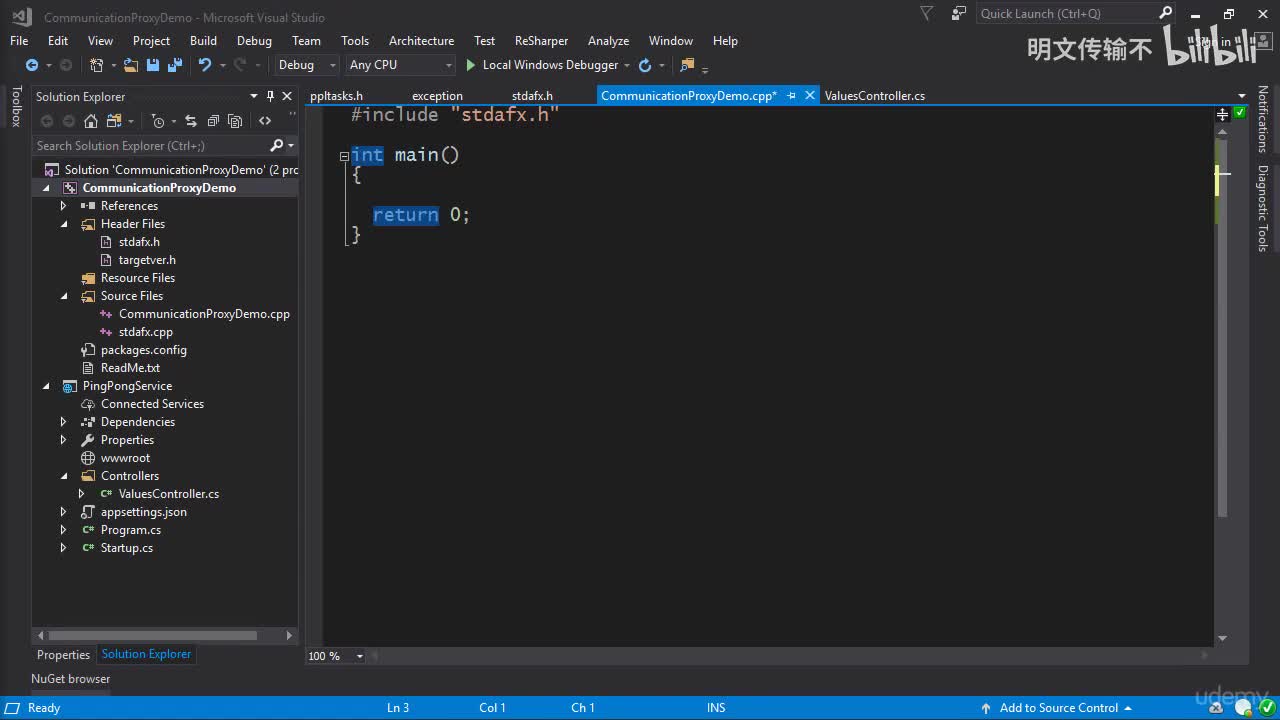The width and height of the screenshot is (1280, 720).
Task: Open the debugger target dropdown arrow
Action: pos(627,65)
